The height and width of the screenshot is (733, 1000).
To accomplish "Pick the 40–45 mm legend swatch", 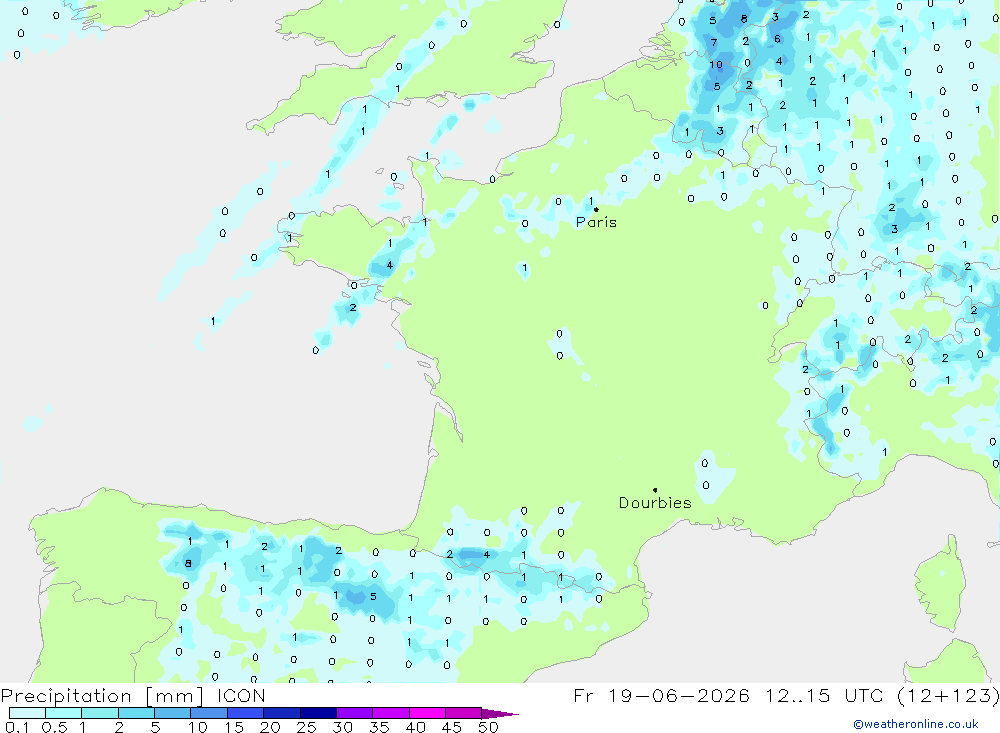I will [427, 713].
